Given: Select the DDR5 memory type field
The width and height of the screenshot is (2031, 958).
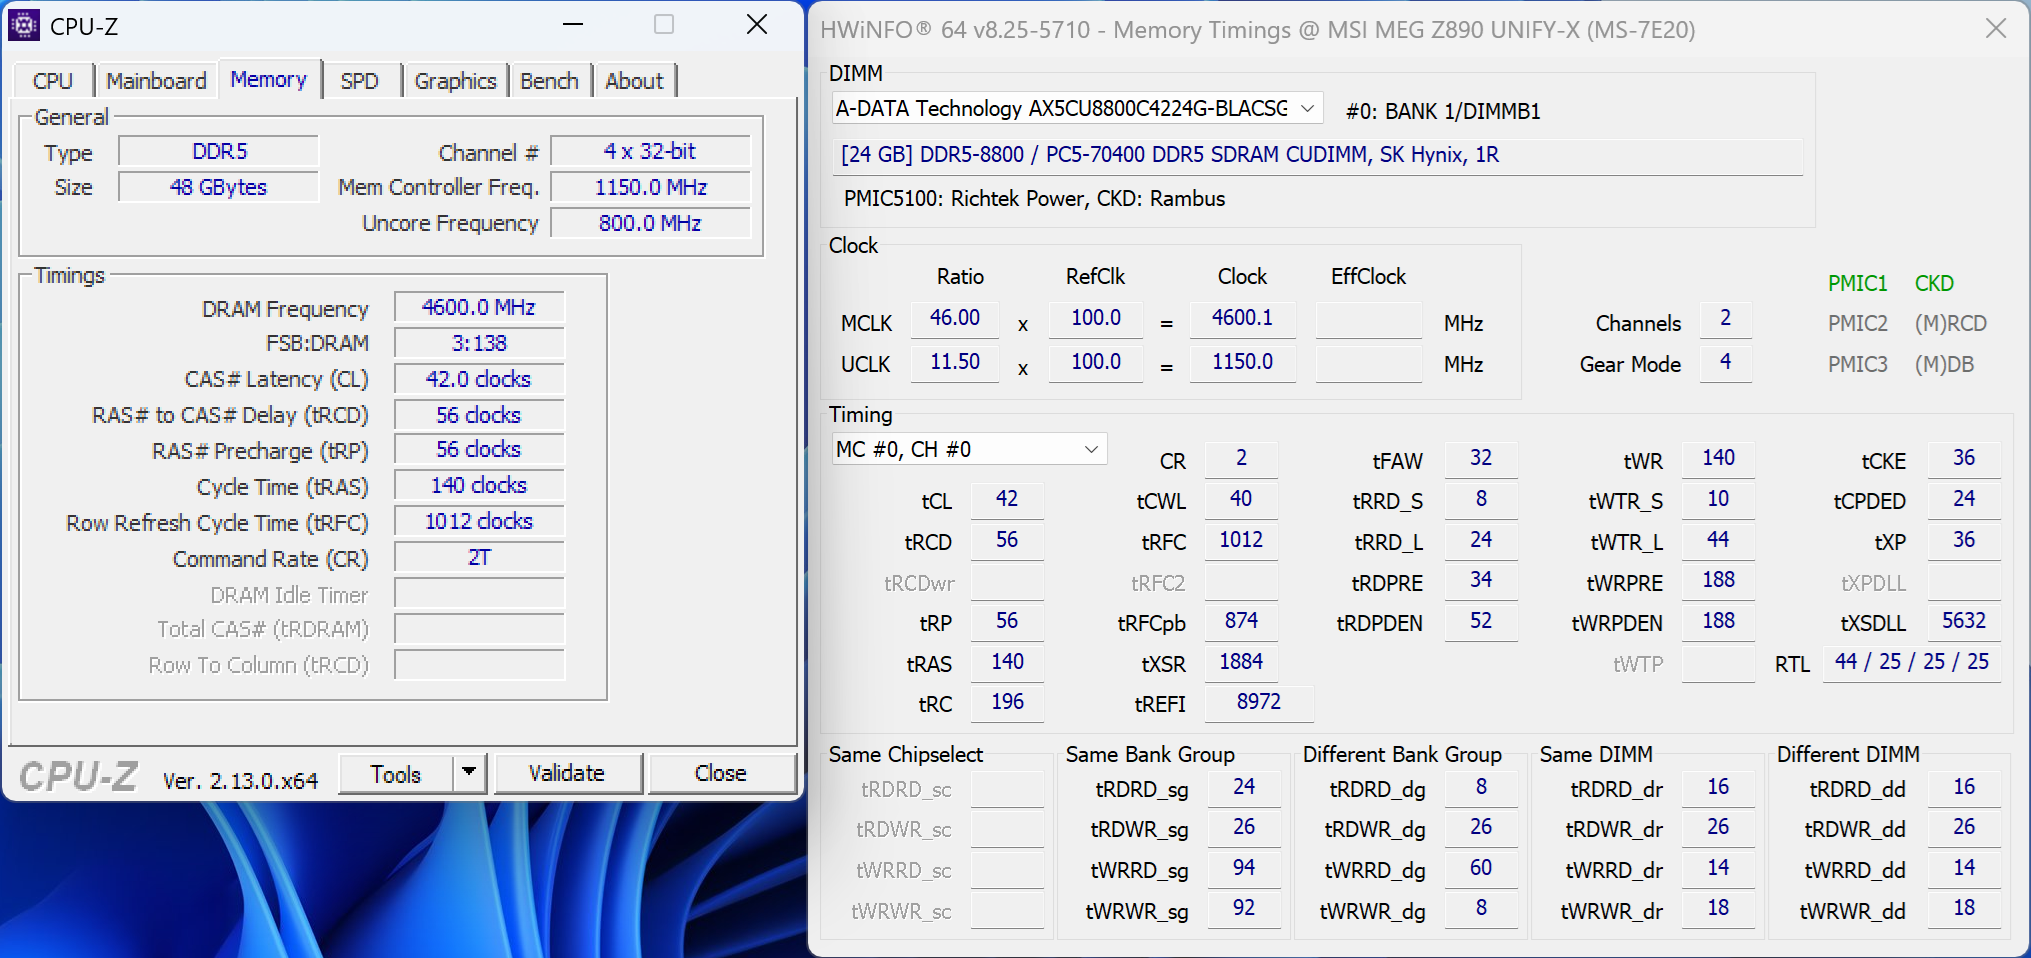Looking at the screenshot, I should (x=219, y=151).
